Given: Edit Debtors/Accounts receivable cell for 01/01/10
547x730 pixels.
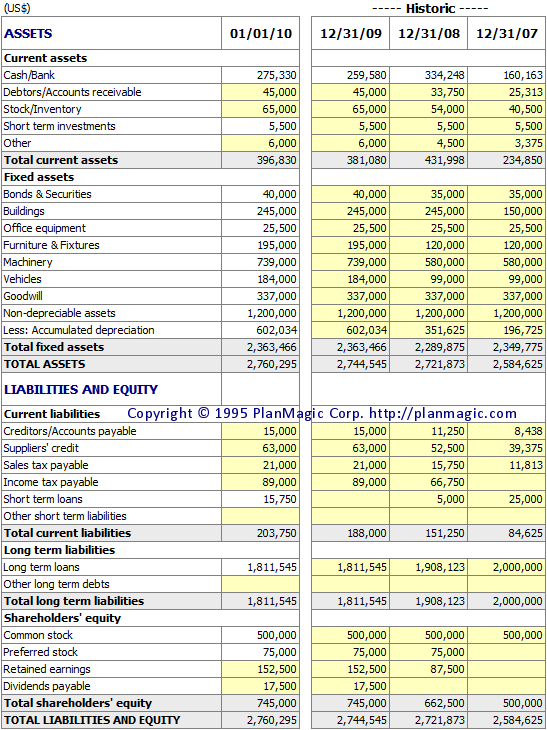Looking at the screenshot, I should coord(261,92).
